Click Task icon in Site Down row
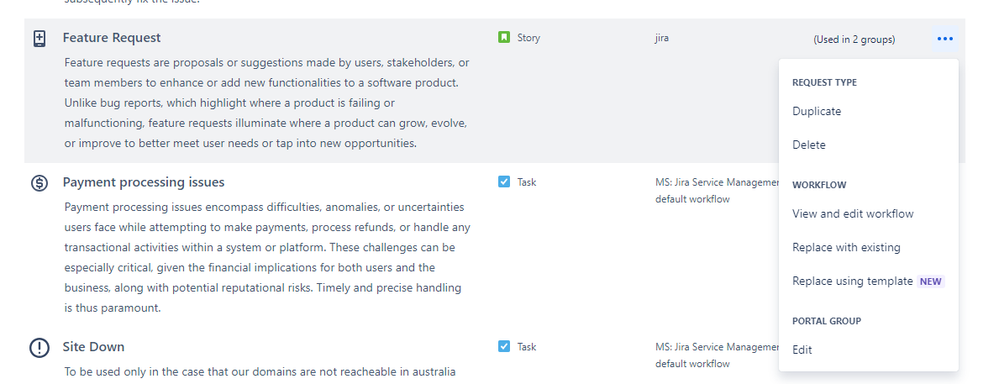The image size is (999, 384). click(504, 346)
